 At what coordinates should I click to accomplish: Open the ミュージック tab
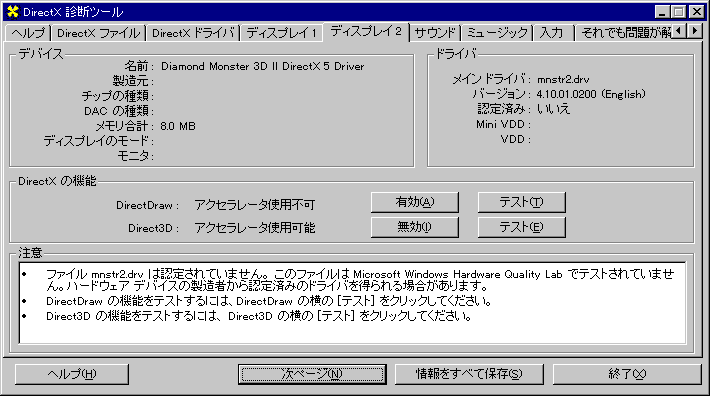click(x=497, y=33)
